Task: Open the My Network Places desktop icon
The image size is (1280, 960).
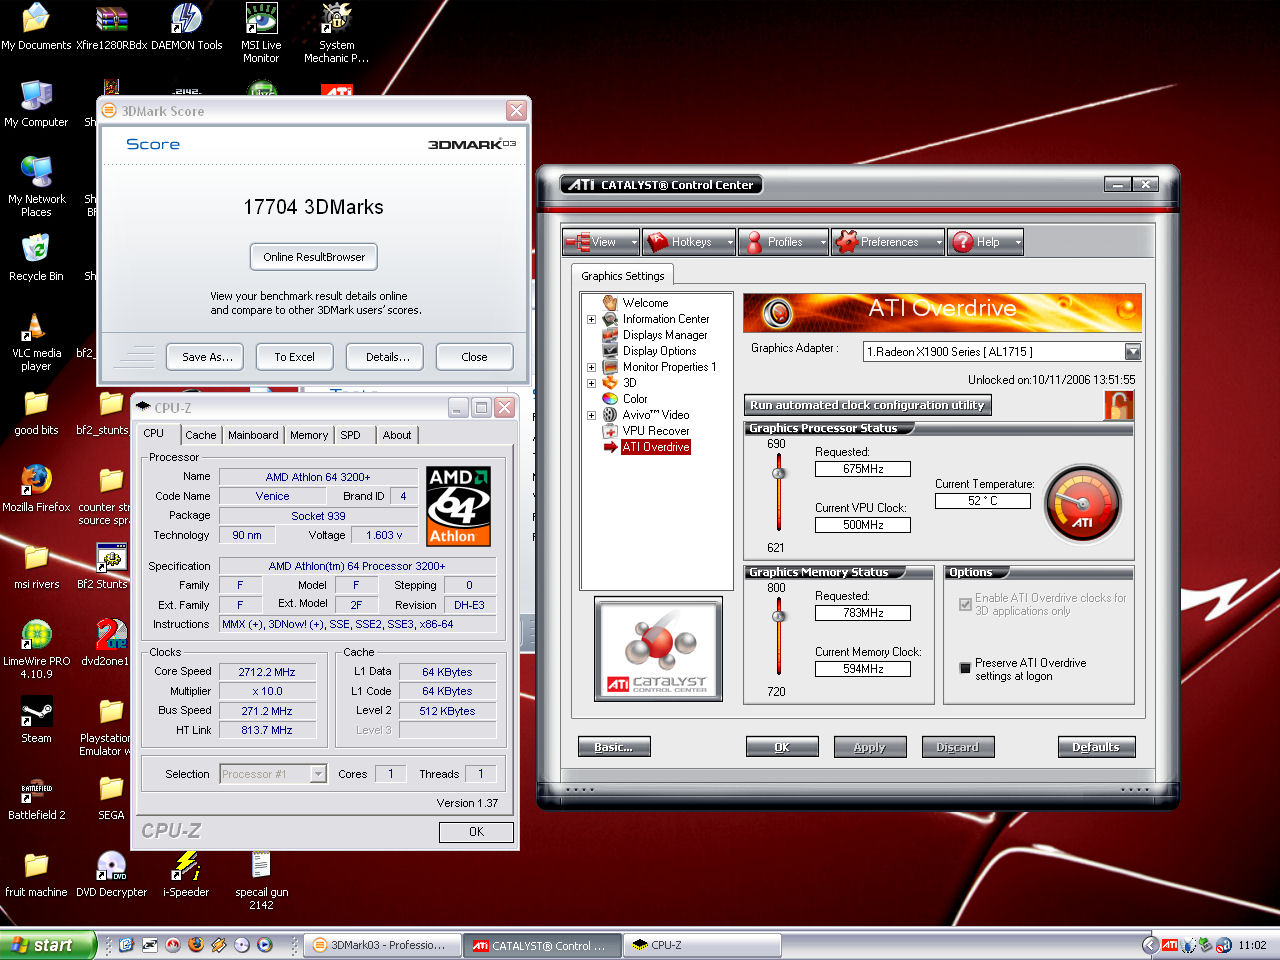Action: (x=36, y=187)
